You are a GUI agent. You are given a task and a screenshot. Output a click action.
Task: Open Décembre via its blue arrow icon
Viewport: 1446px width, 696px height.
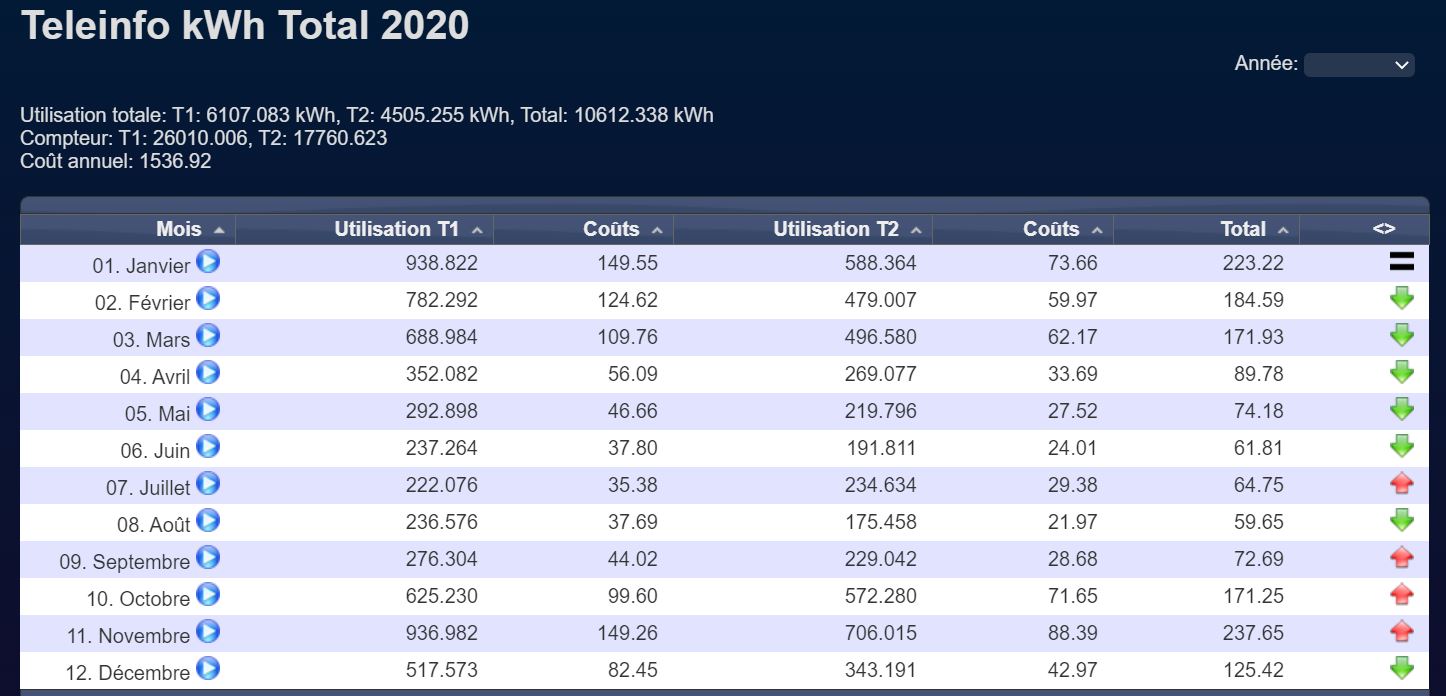(208, 669)
